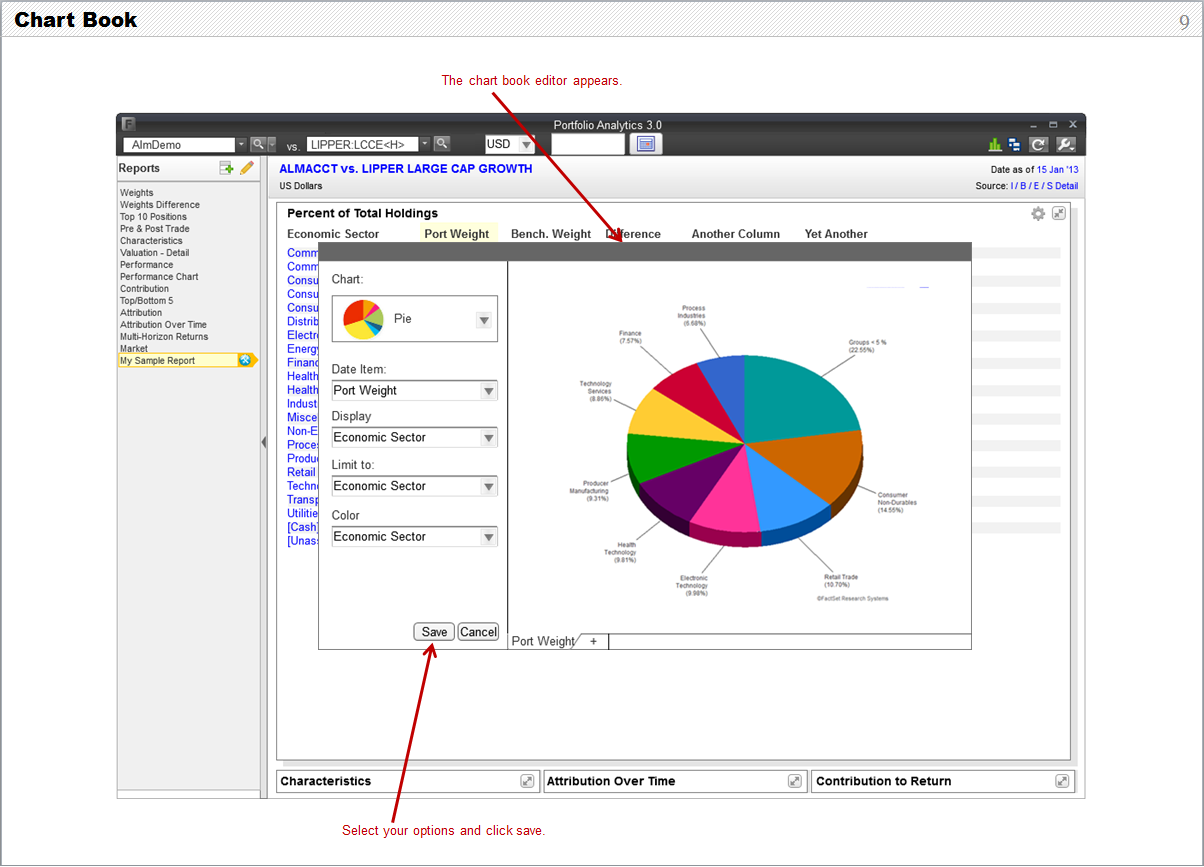Screen dimensions: 1204x867
Task: Open the Color Economic Sector dropdown
Action: tap(489, 537)
